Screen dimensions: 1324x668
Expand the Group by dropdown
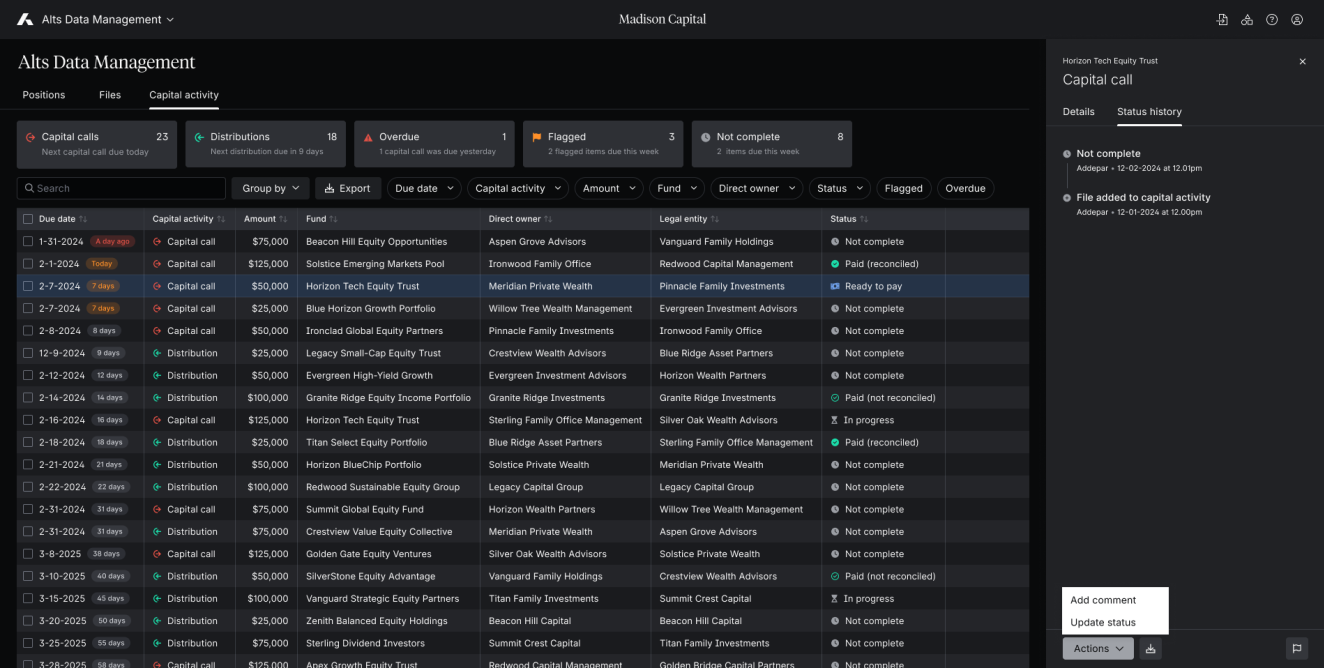click(270, 188)
